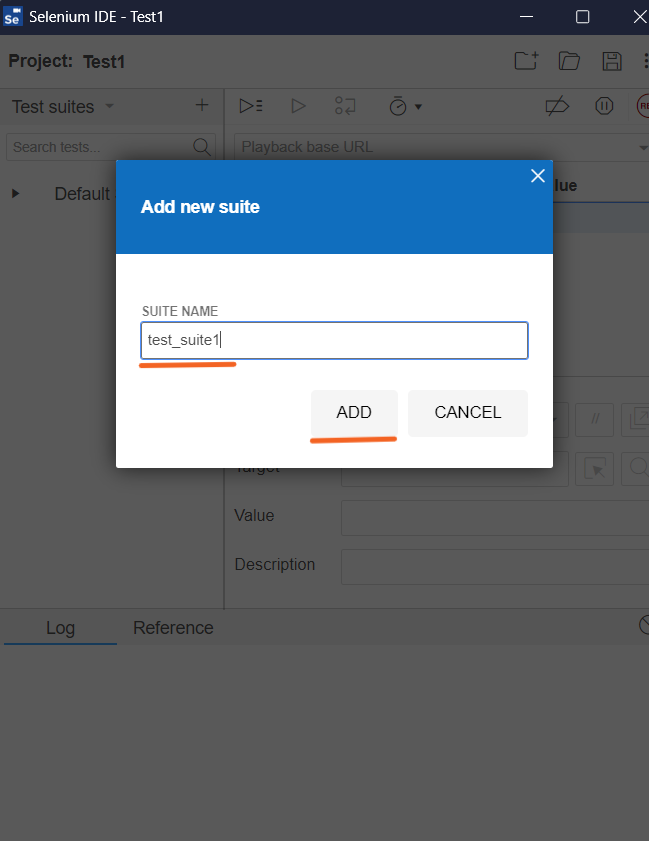Image resolution: width=649 pixels, height=841 pixels.
Task: Clear the log icon
Action: (644, 625)
